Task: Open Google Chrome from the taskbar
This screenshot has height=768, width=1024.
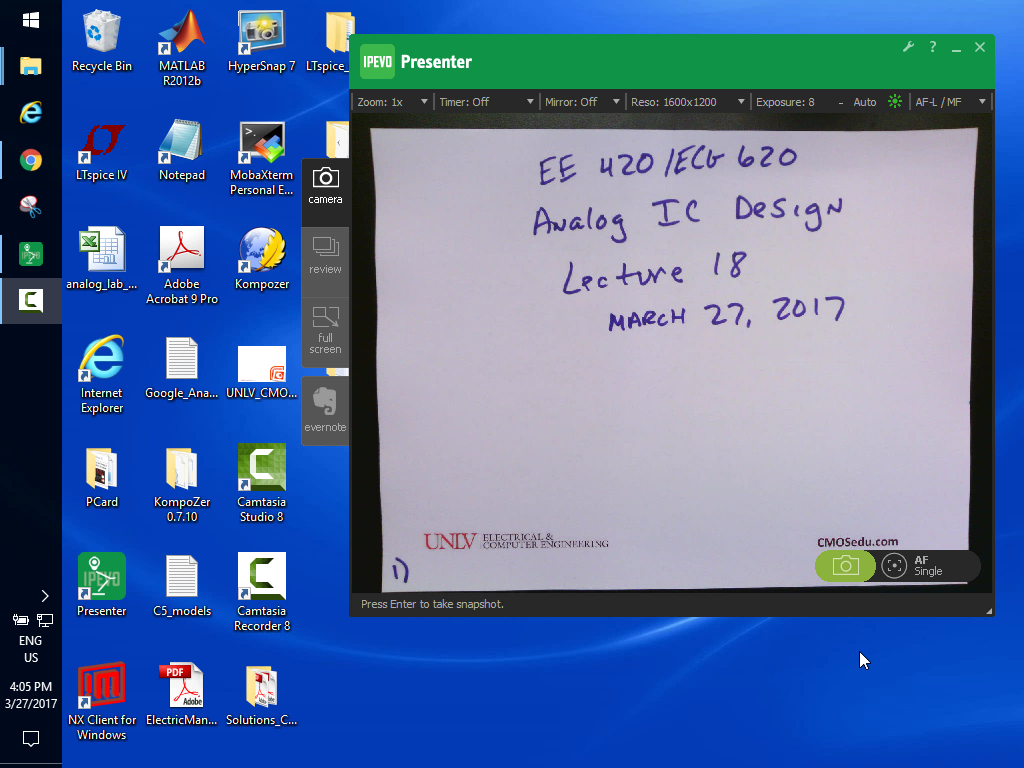Action: [31, 160]
